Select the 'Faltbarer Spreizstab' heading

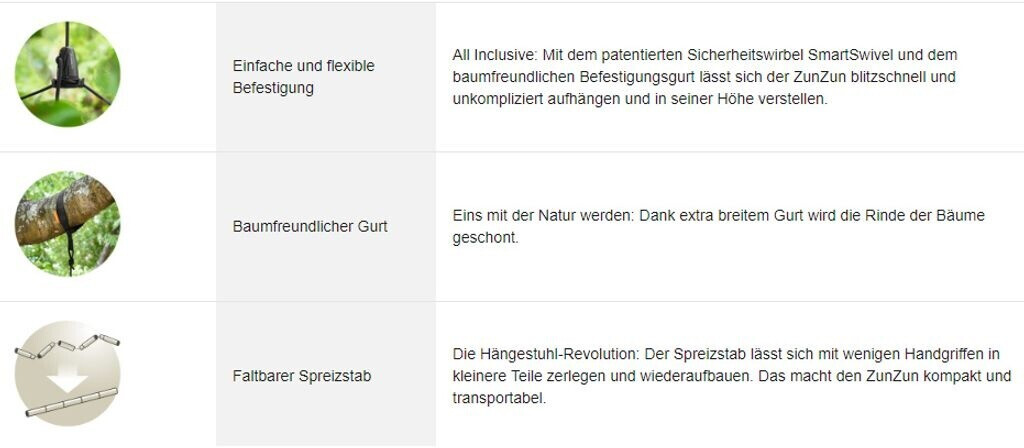pyautogui.click(x=302, y=376)
